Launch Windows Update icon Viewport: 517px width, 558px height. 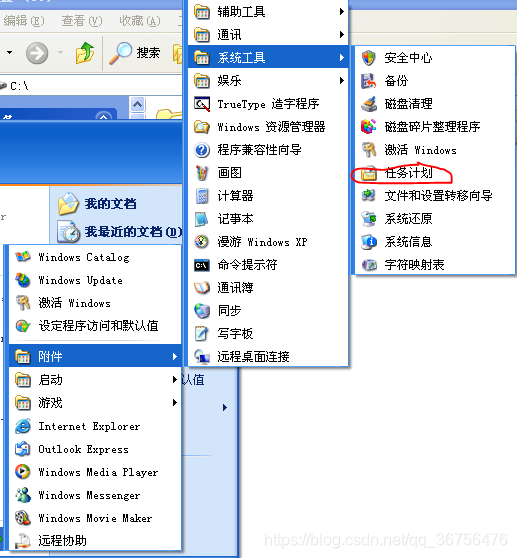[23, 280]
